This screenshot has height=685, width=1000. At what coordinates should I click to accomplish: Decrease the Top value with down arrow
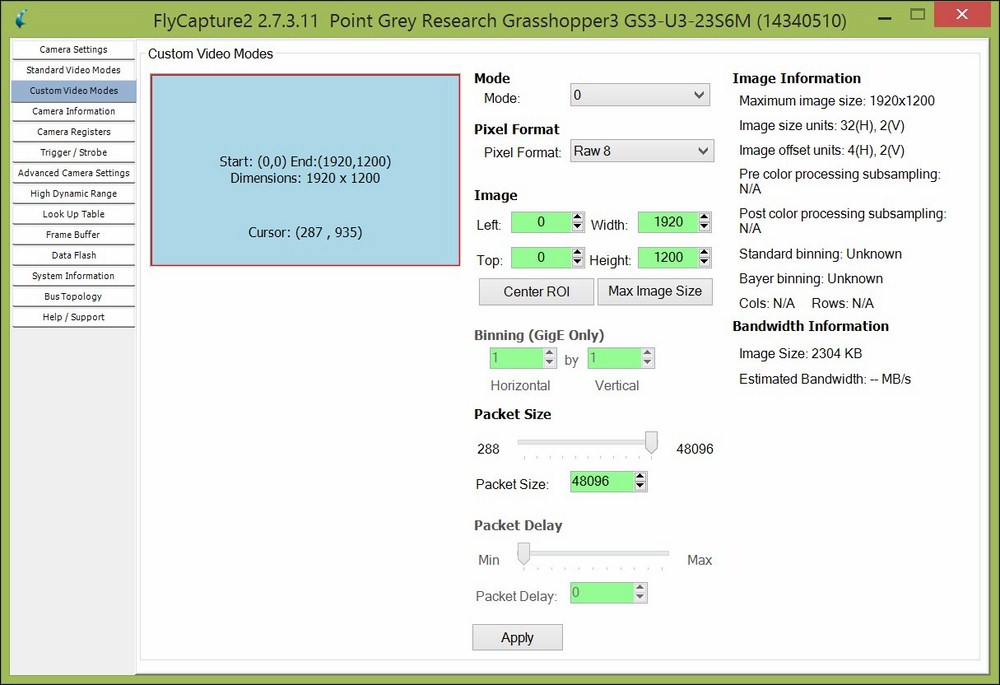(x=578, y=263)
